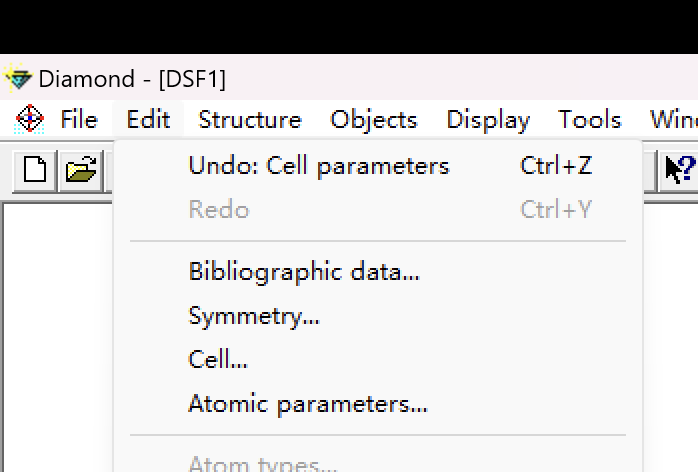Open the Objects menu
Screen dimensions: 698x472
pyautogui.click(x=373, y=119)
